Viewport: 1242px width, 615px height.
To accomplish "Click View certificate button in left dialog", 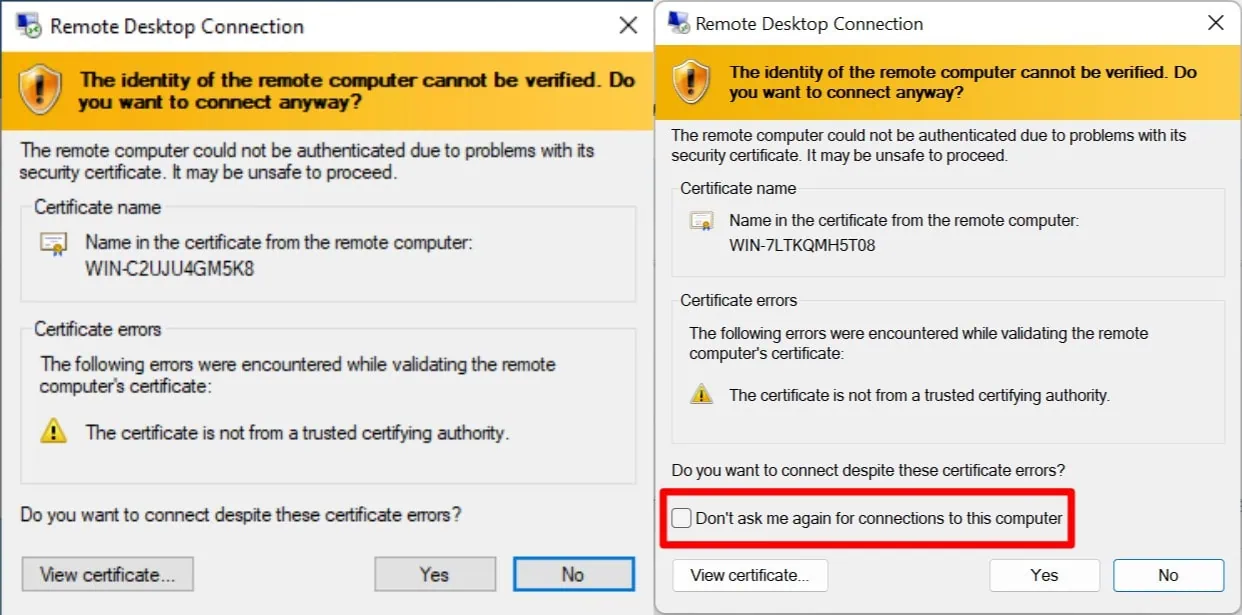I will (107, 574).
